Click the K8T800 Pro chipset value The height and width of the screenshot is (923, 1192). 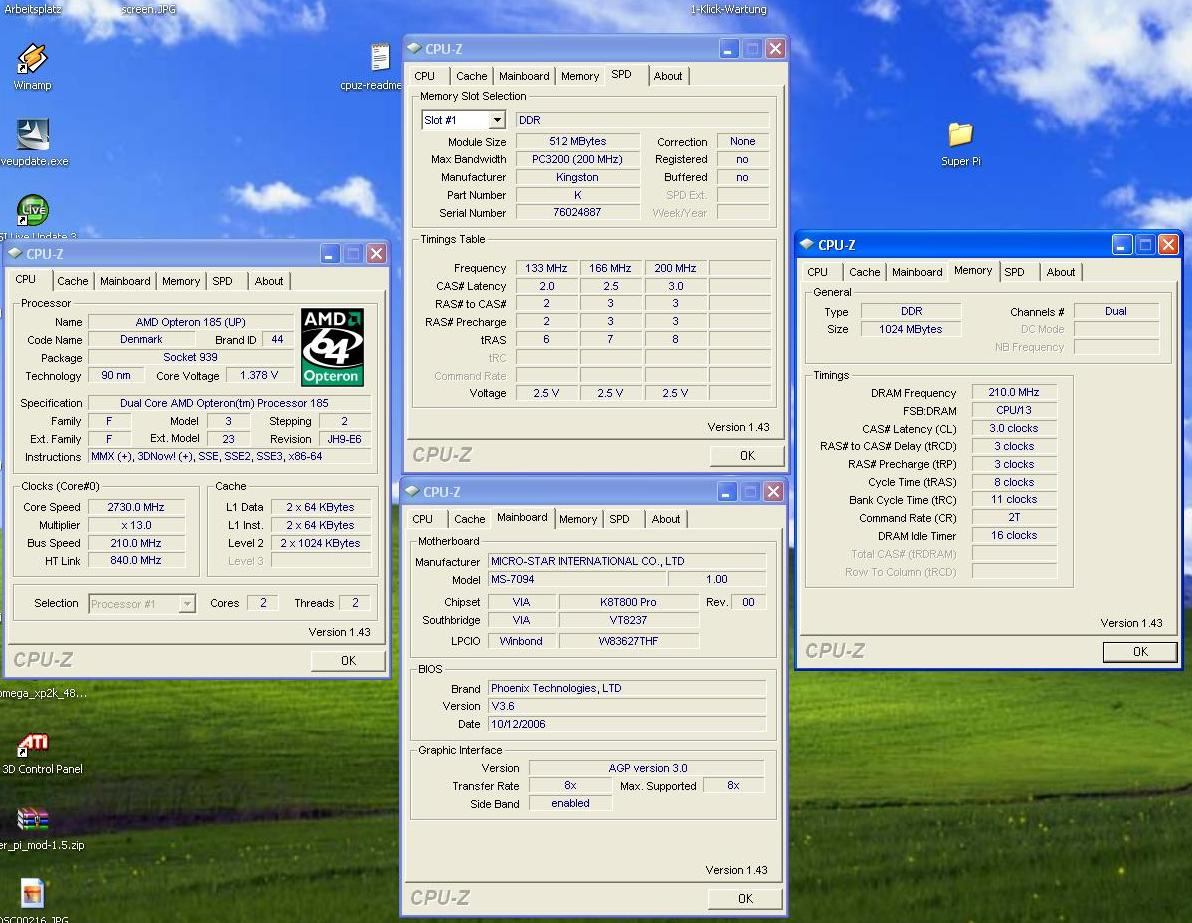(x=628, y=602)
